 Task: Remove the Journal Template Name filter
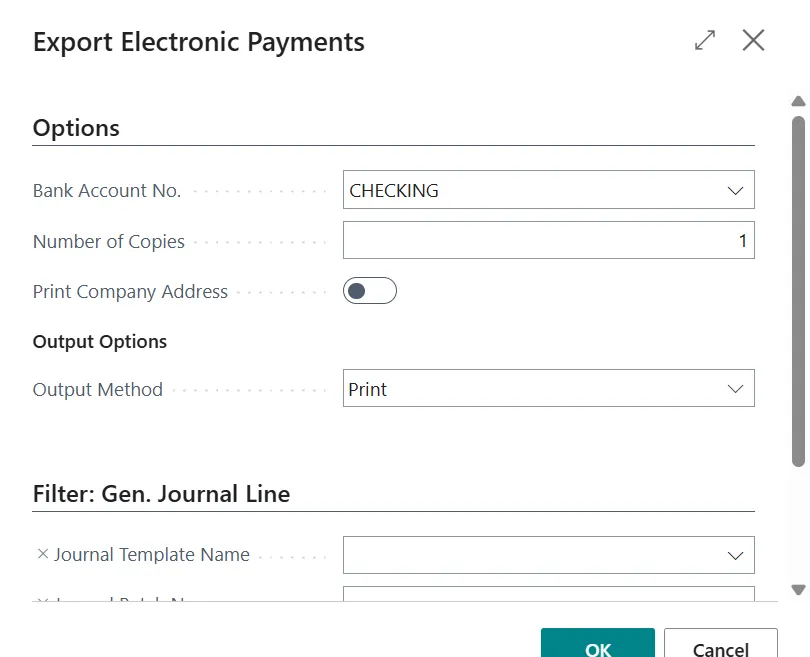[42, 554]
